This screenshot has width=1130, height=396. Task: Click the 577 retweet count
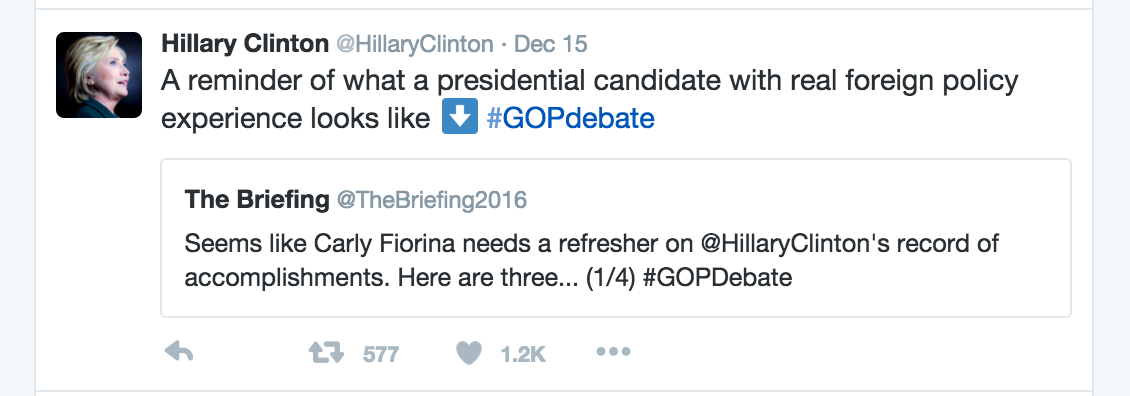(x=381, y=354)
